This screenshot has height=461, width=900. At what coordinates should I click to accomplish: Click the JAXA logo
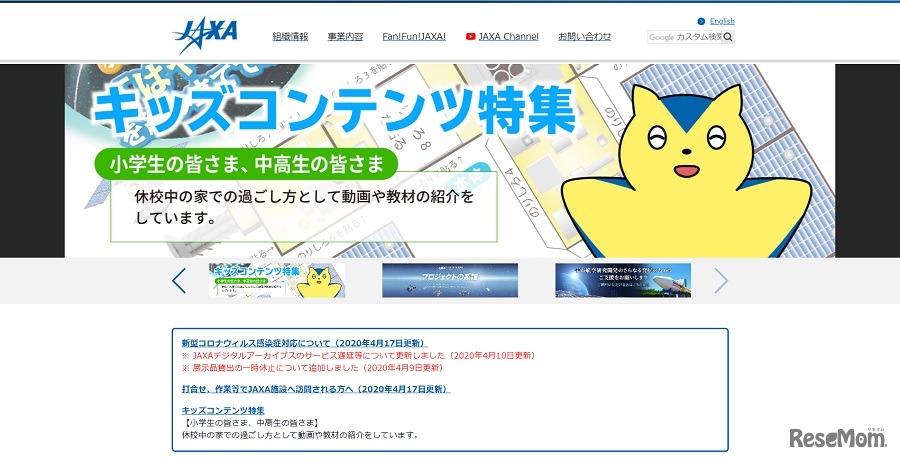tap(205, 35)
